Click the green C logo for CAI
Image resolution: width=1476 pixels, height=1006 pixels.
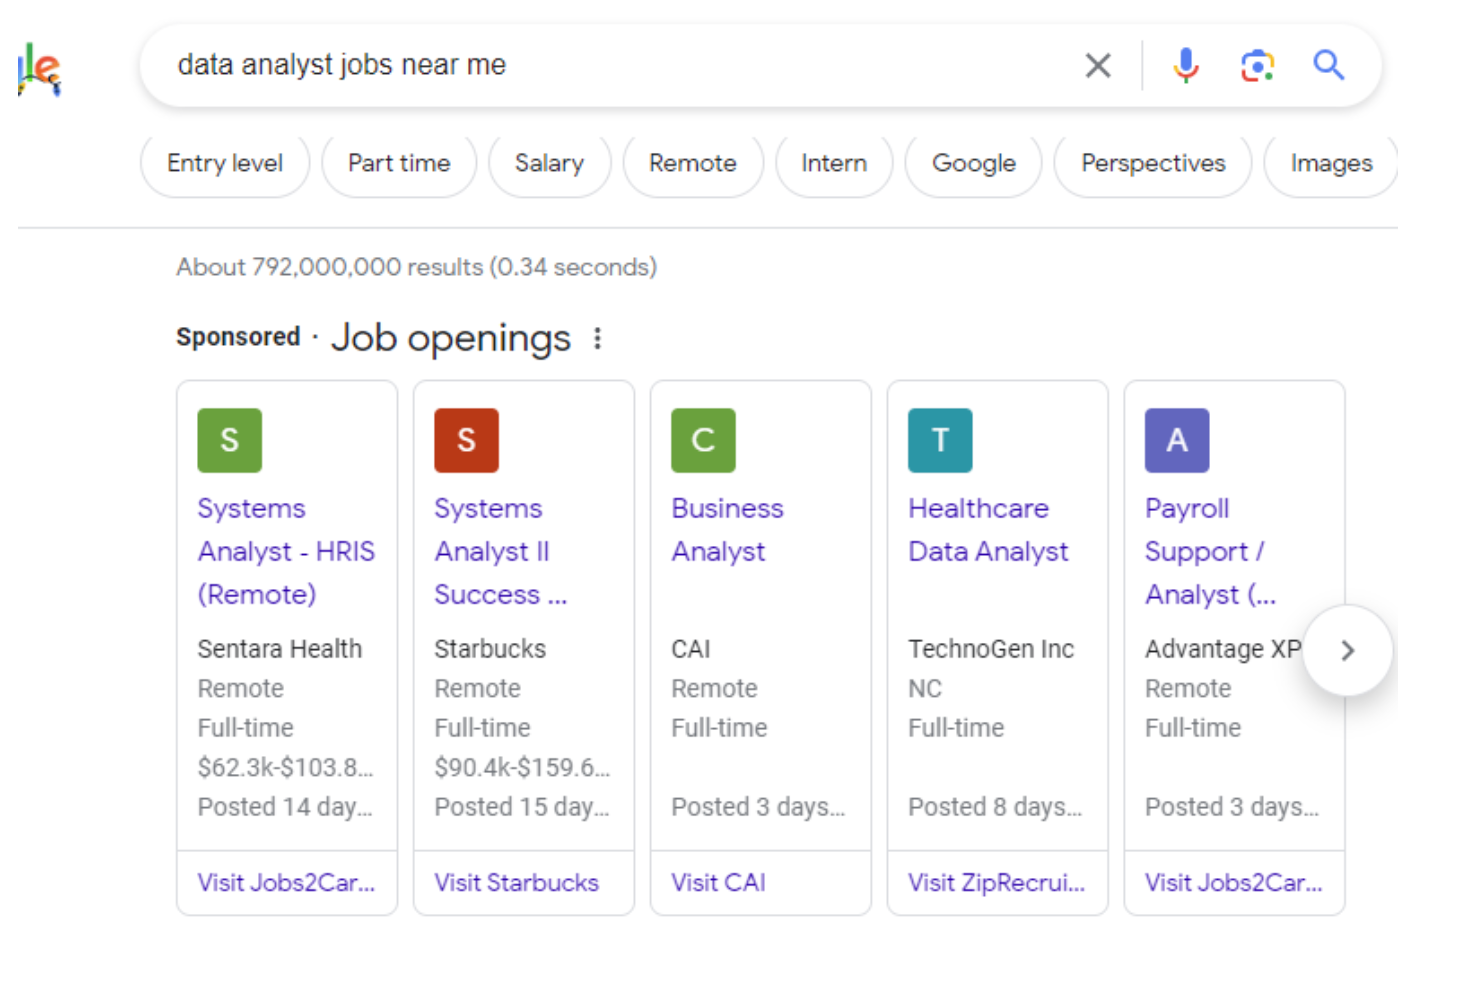coord(703,440)
